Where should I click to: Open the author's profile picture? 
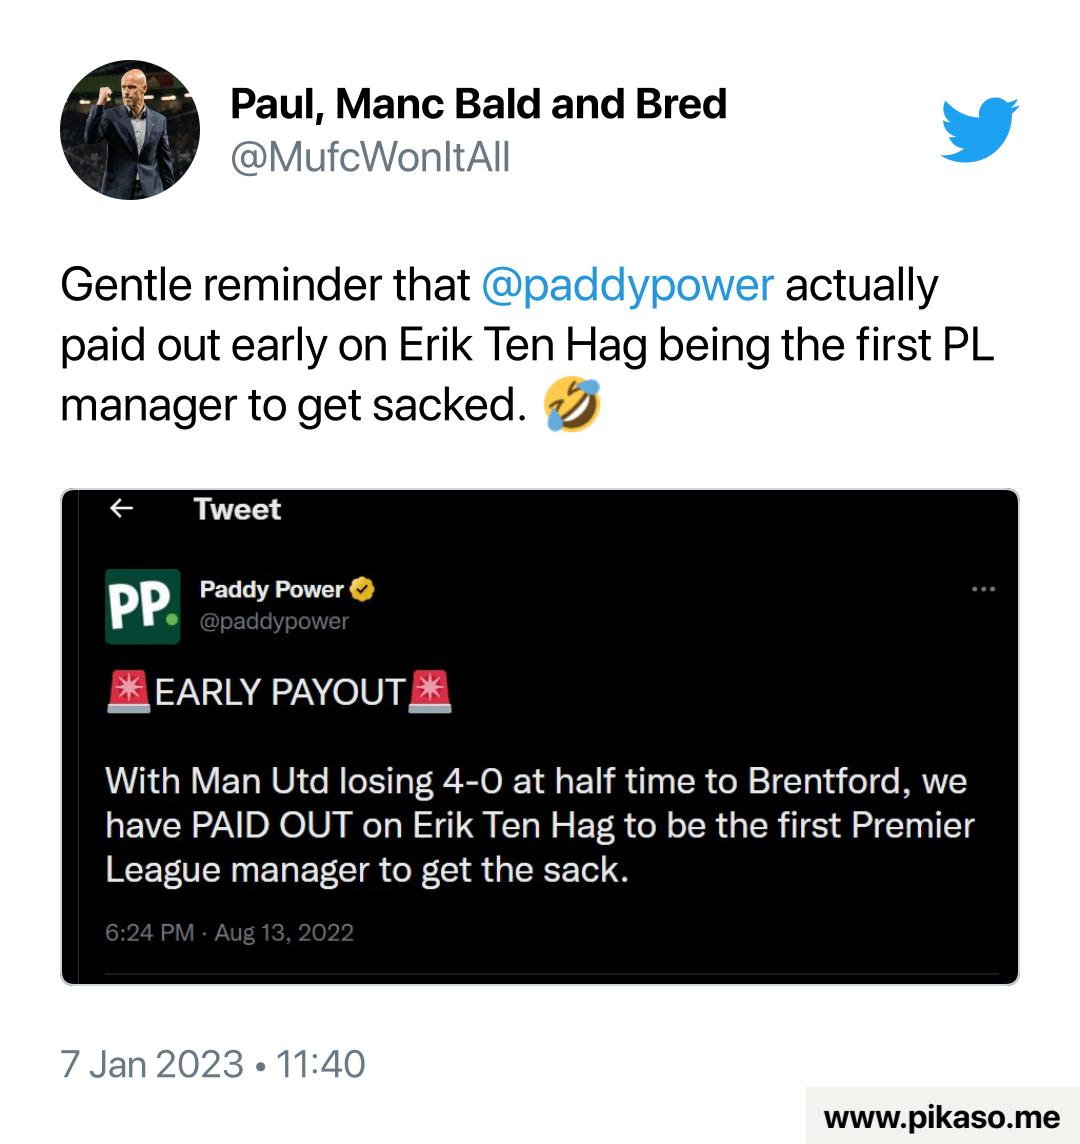[x=130, y=130]
